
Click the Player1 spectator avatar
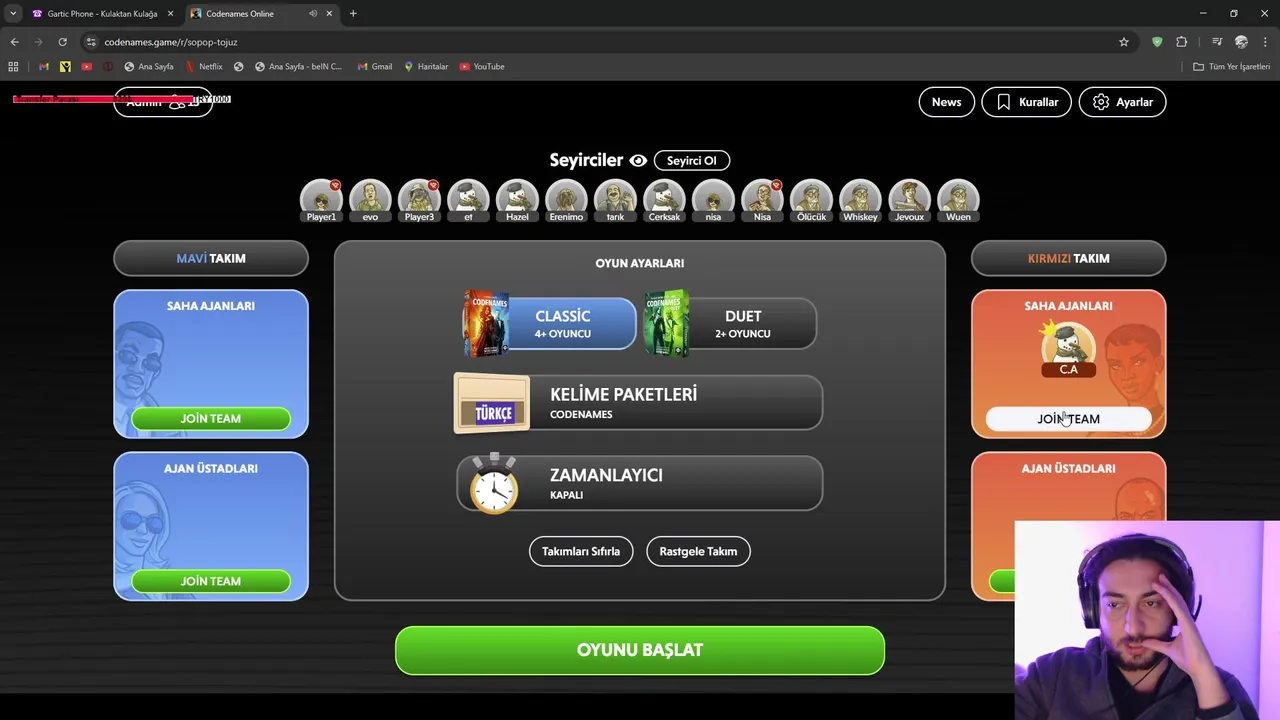pyautogui.click(x=321, y=199)
